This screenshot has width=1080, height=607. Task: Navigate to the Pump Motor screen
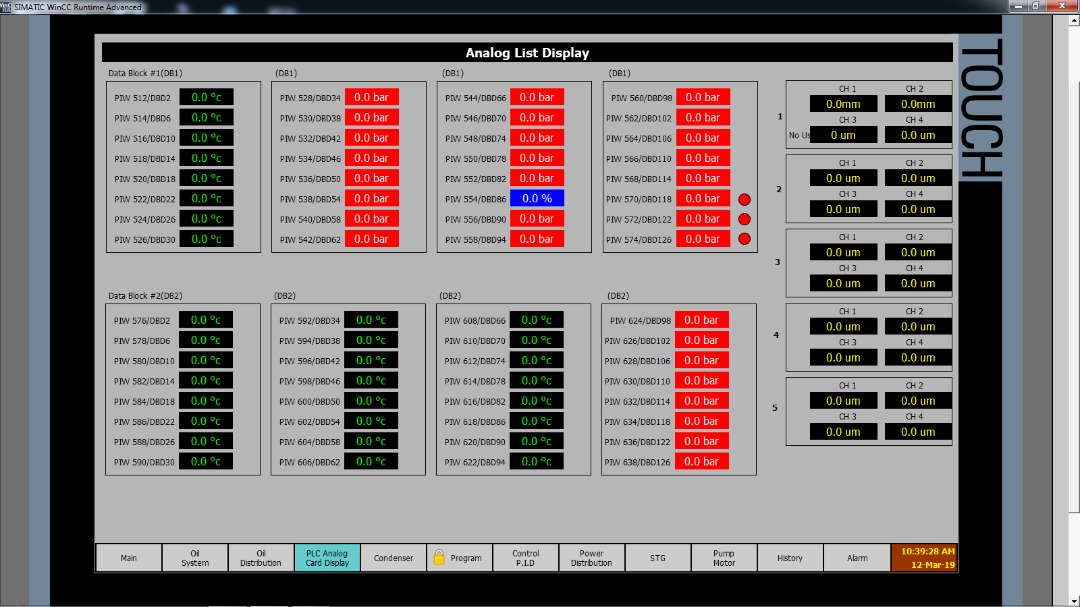(723, 558)
